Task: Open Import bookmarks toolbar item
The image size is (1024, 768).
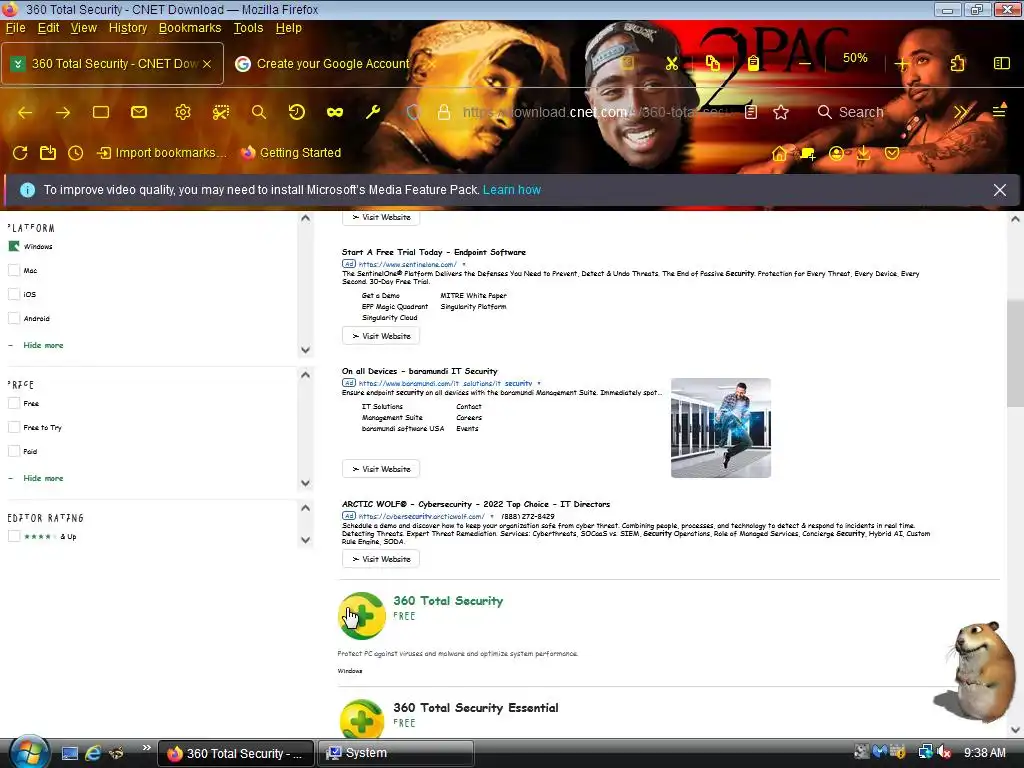Action: tap(161, 153)
